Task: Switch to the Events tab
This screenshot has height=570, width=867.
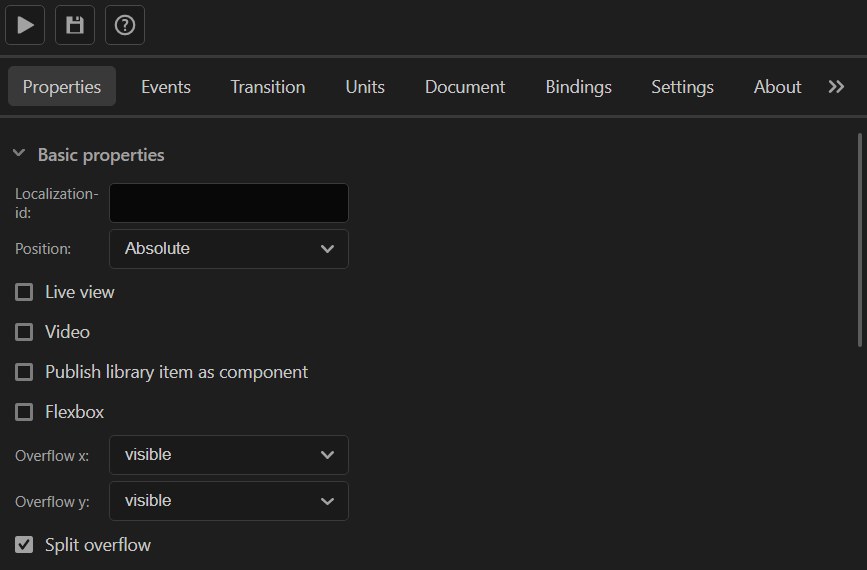Action: 166,87
